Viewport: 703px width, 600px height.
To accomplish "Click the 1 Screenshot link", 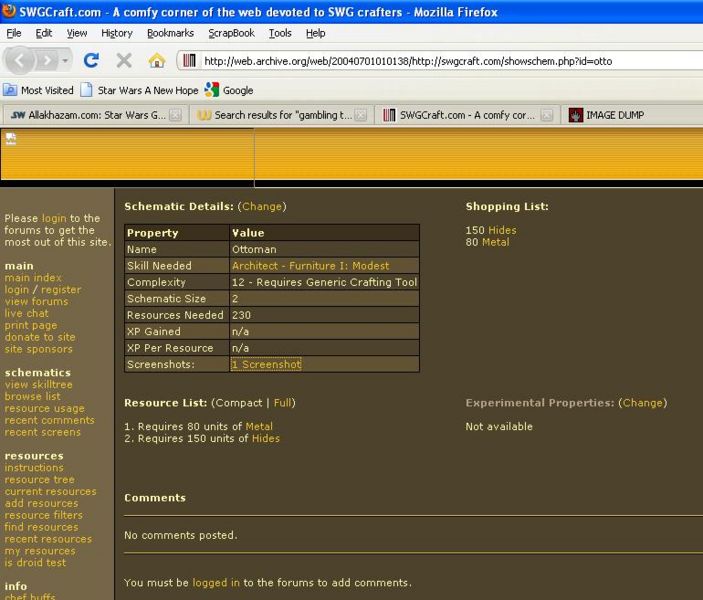I will (x=266, y=365).
